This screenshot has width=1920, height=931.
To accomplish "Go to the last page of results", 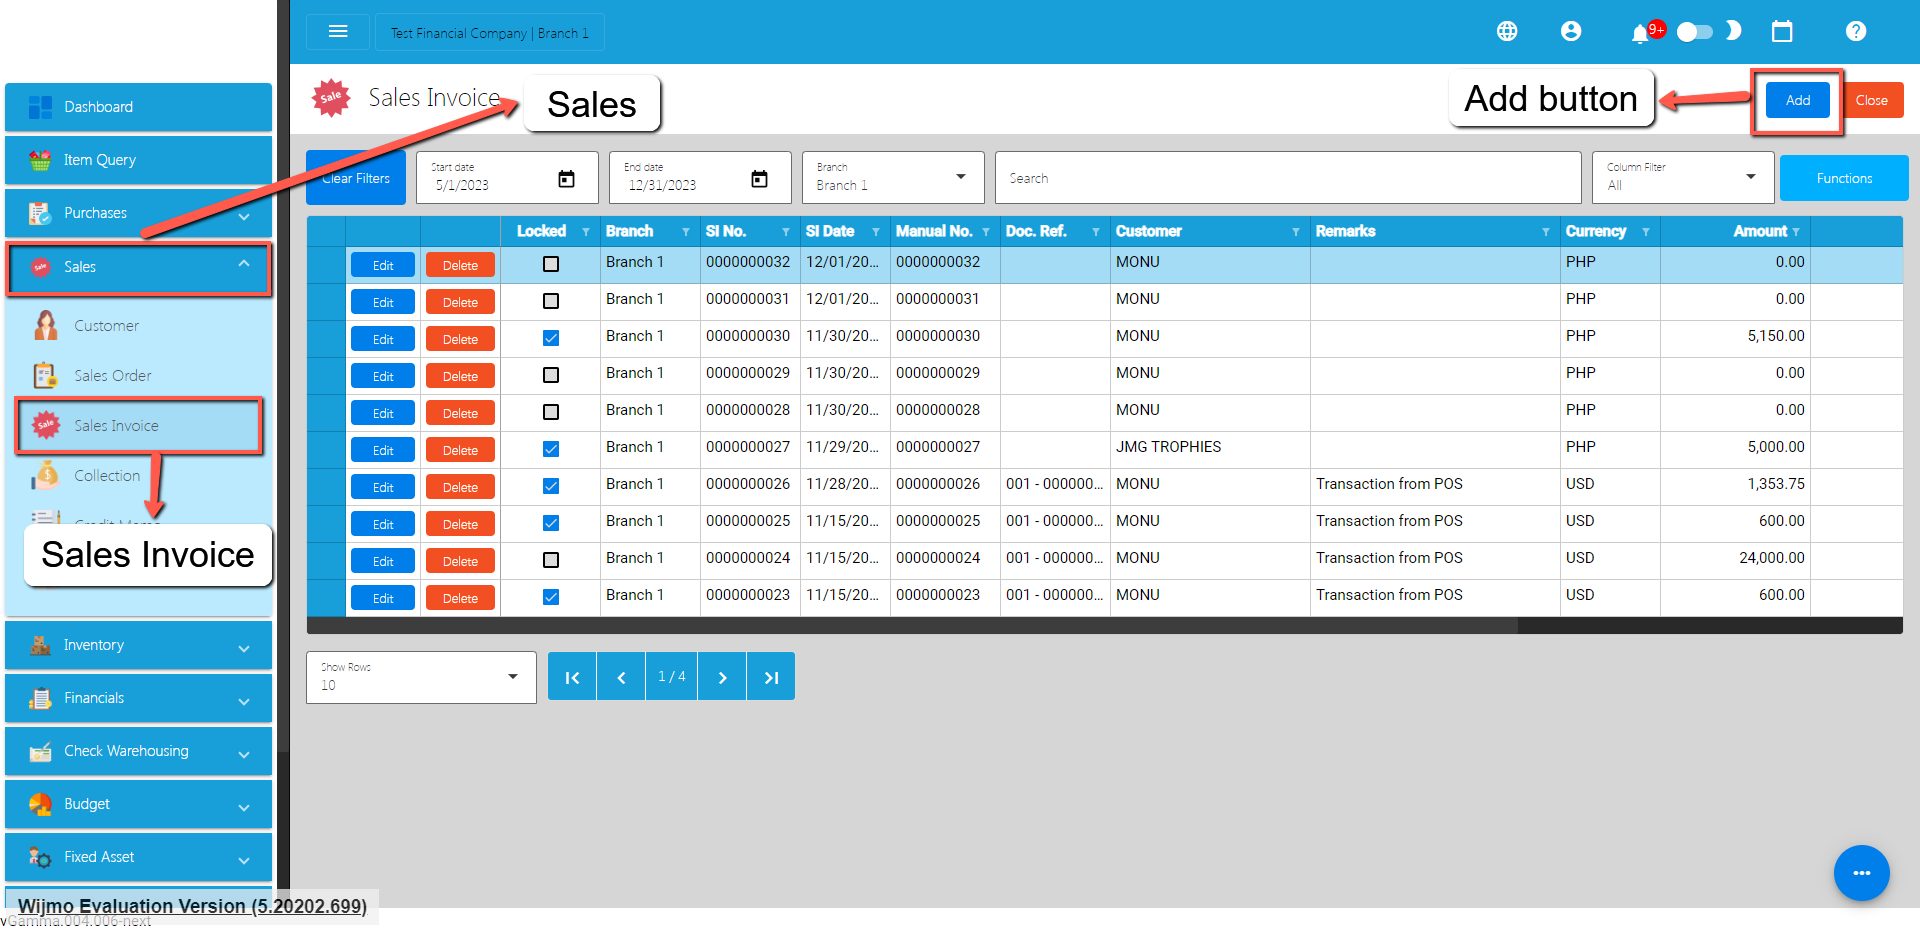I will (x=771, y=677).
